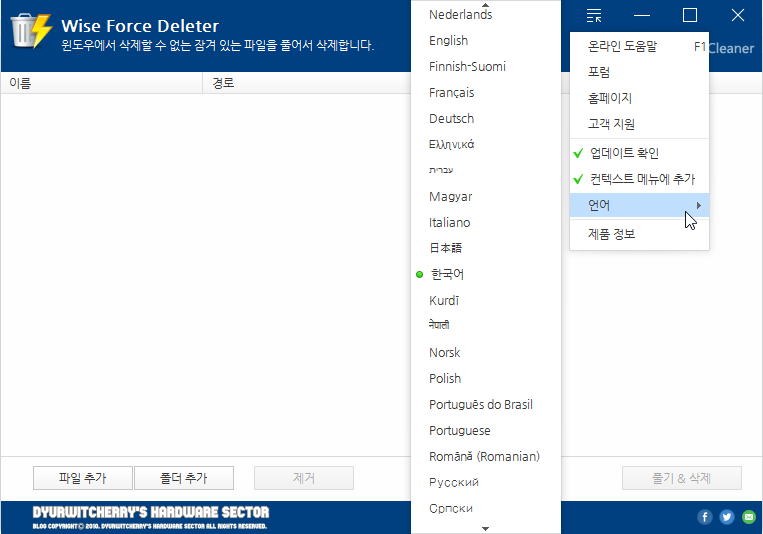Choose Magyar language
The image size is (763, 534).
[x=486, y=197]
